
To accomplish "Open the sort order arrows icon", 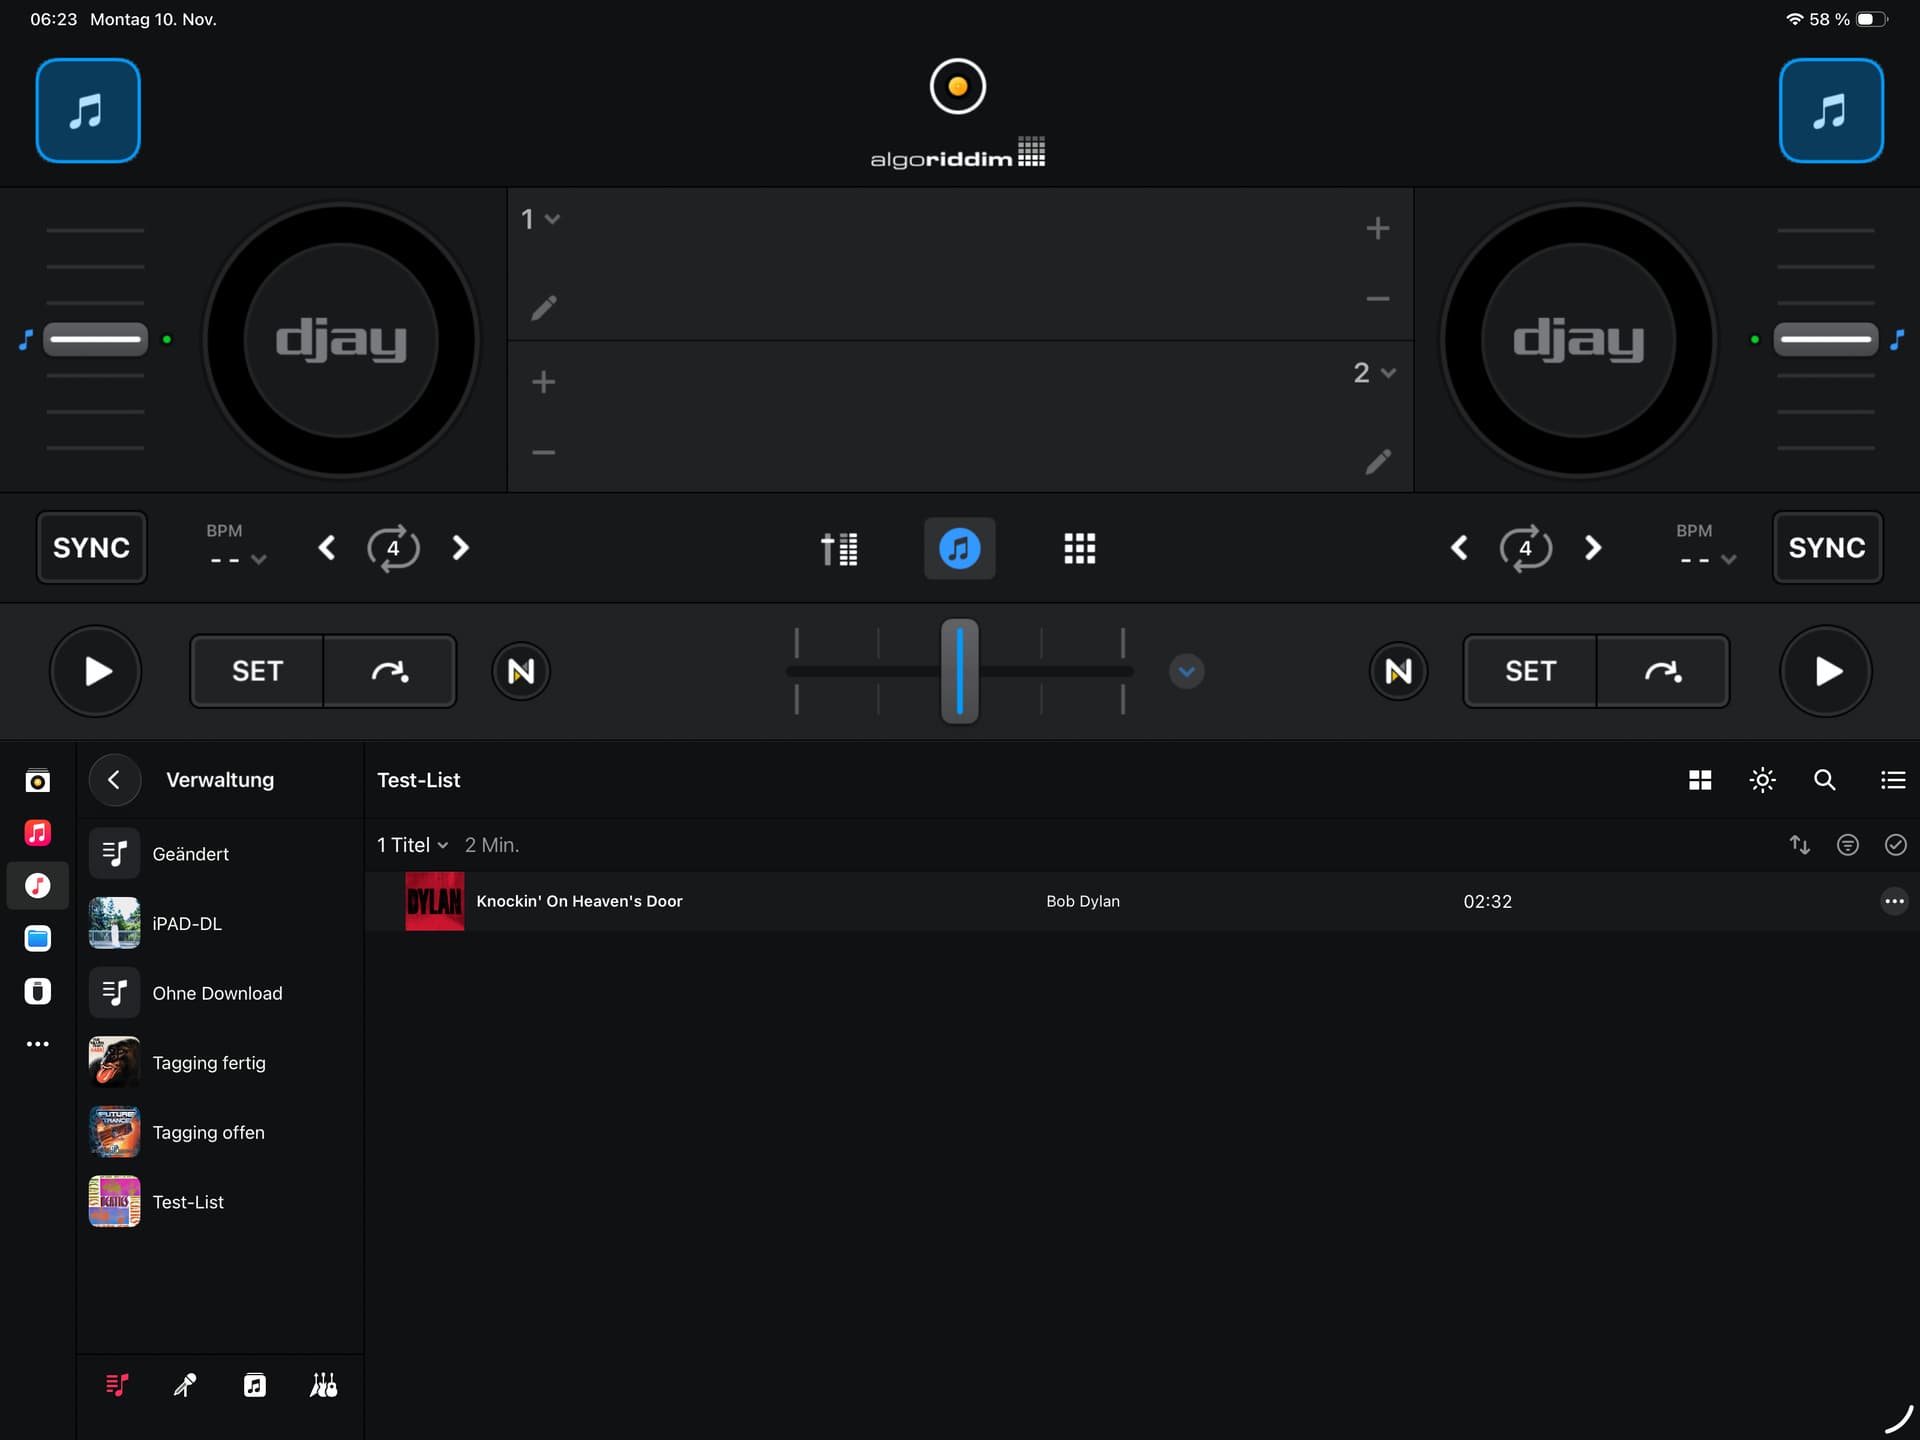I will (1799, 845).
